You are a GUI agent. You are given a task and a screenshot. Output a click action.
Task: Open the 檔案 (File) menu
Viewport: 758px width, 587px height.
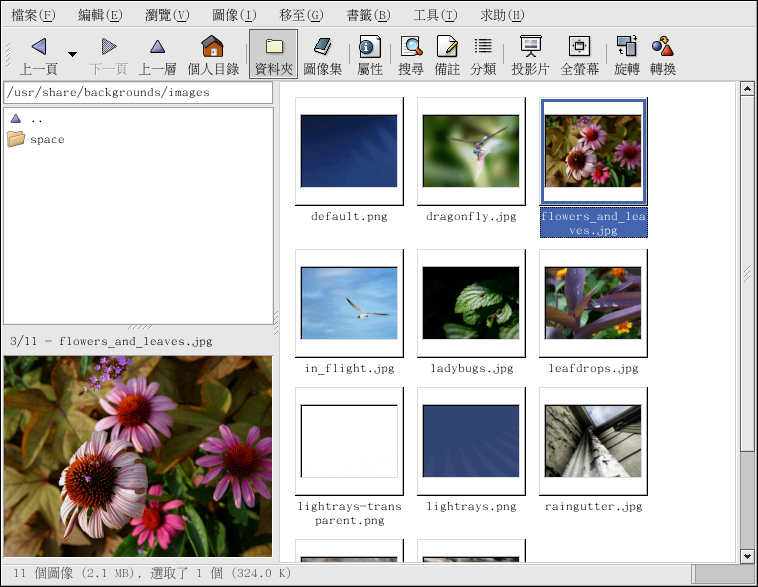pos(33,15)
